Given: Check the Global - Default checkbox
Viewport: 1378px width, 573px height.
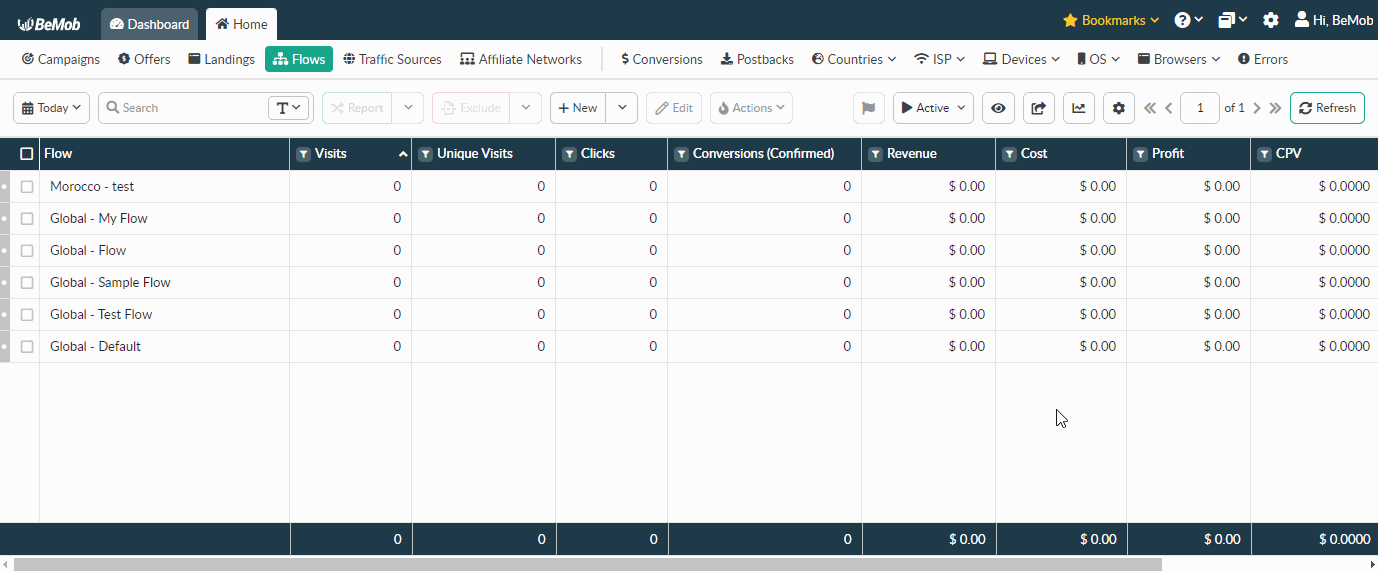Looking at the screenshot, I should (x=27, y=346).
